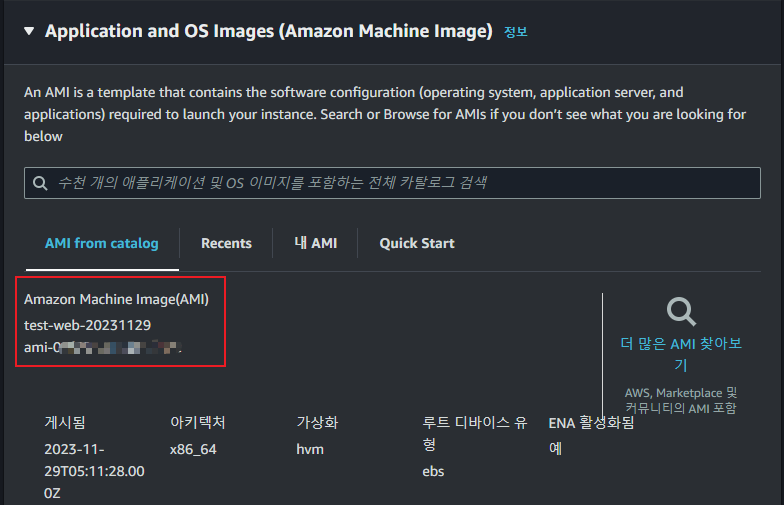Screen dimensions: 784x505
Task: Click the 게시됨 column label
Action: [x=64, y=422]
